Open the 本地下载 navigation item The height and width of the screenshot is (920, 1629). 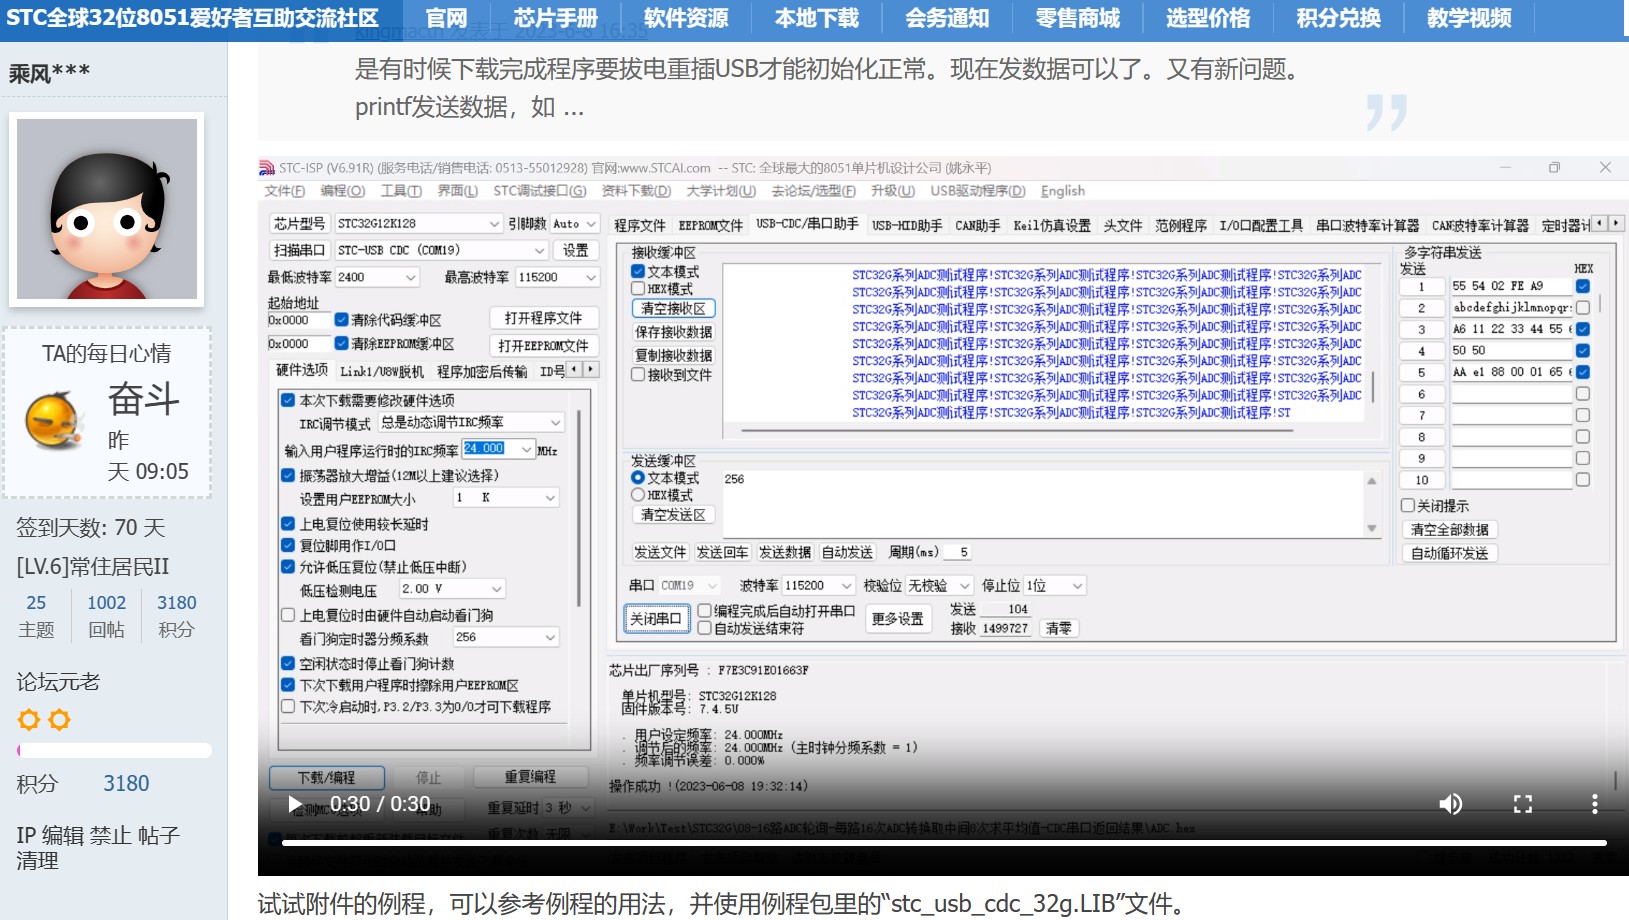coord(817,18)
